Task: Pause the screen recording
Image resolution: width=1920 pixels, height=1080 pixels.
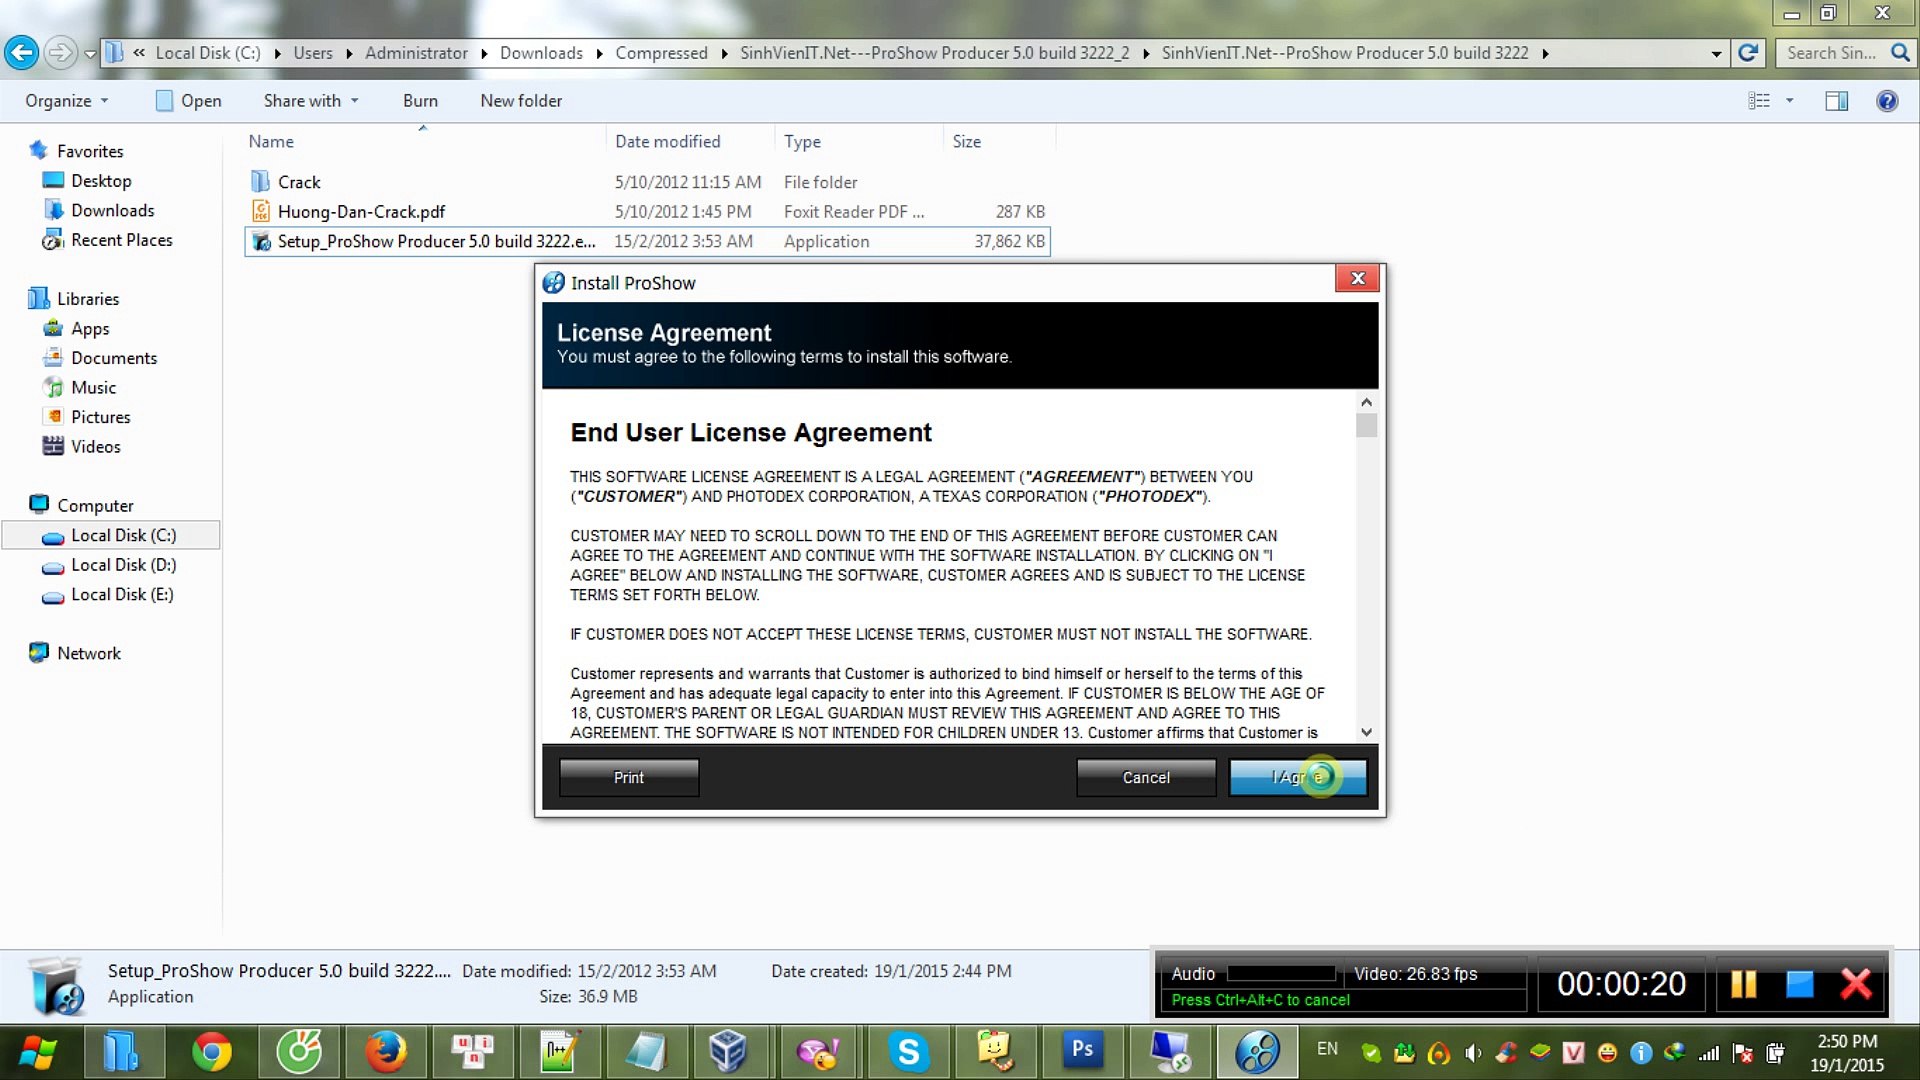Action: click(1743, 984)
